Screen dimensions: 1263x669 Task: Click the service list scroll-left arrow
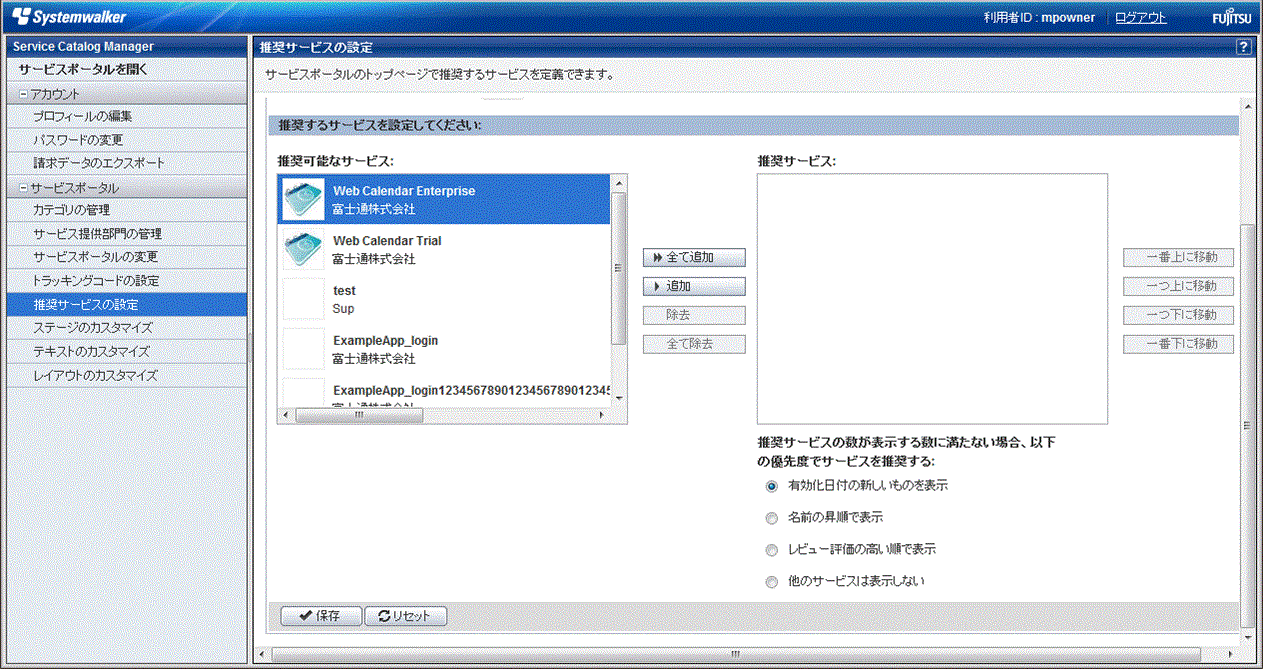tap(286, 415)
